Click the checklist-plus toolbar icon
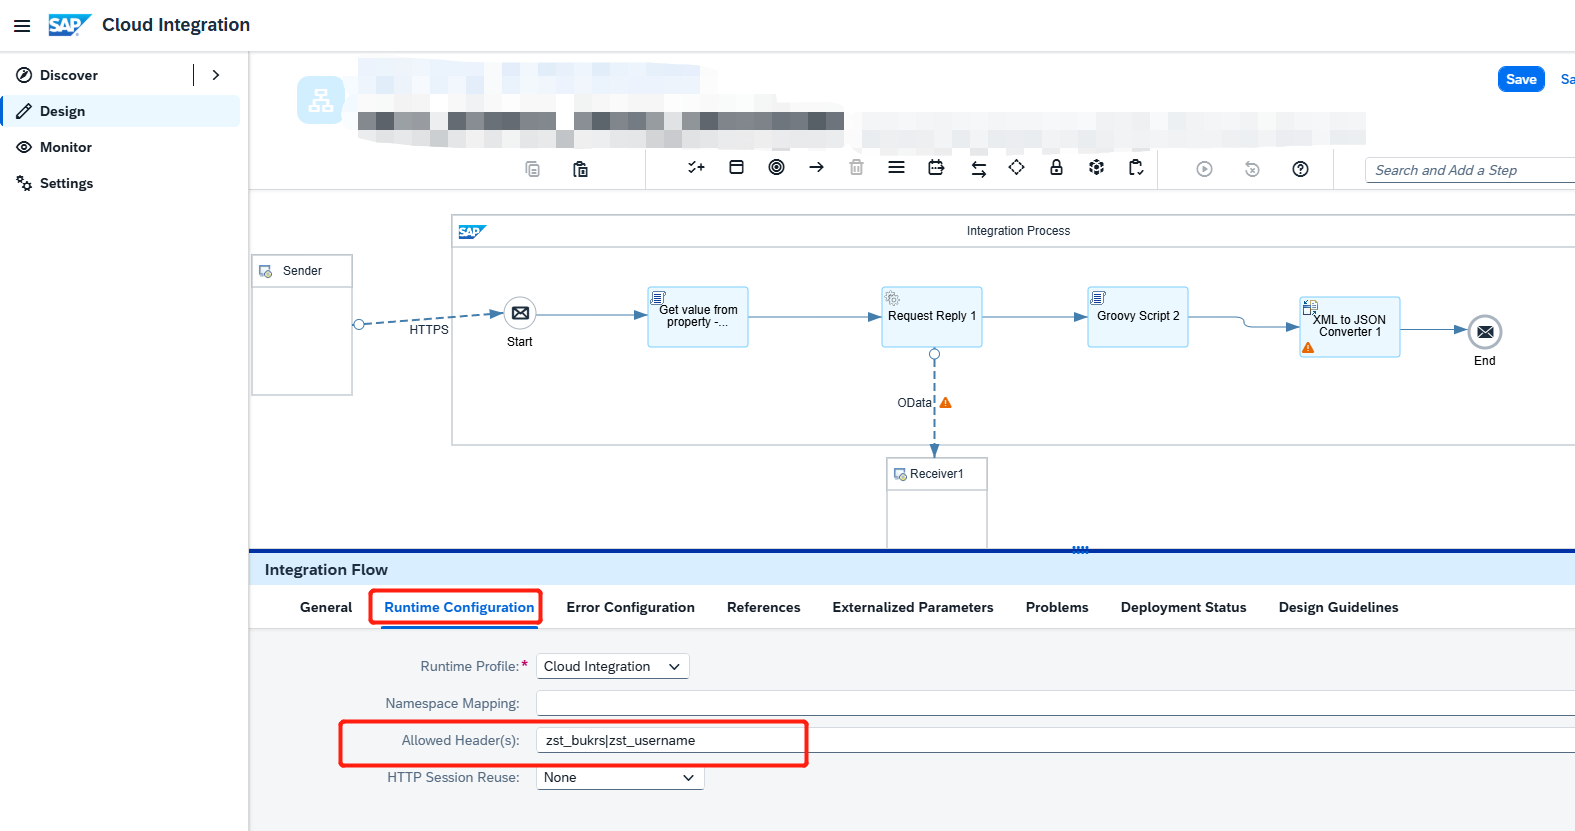 point(696,167)
